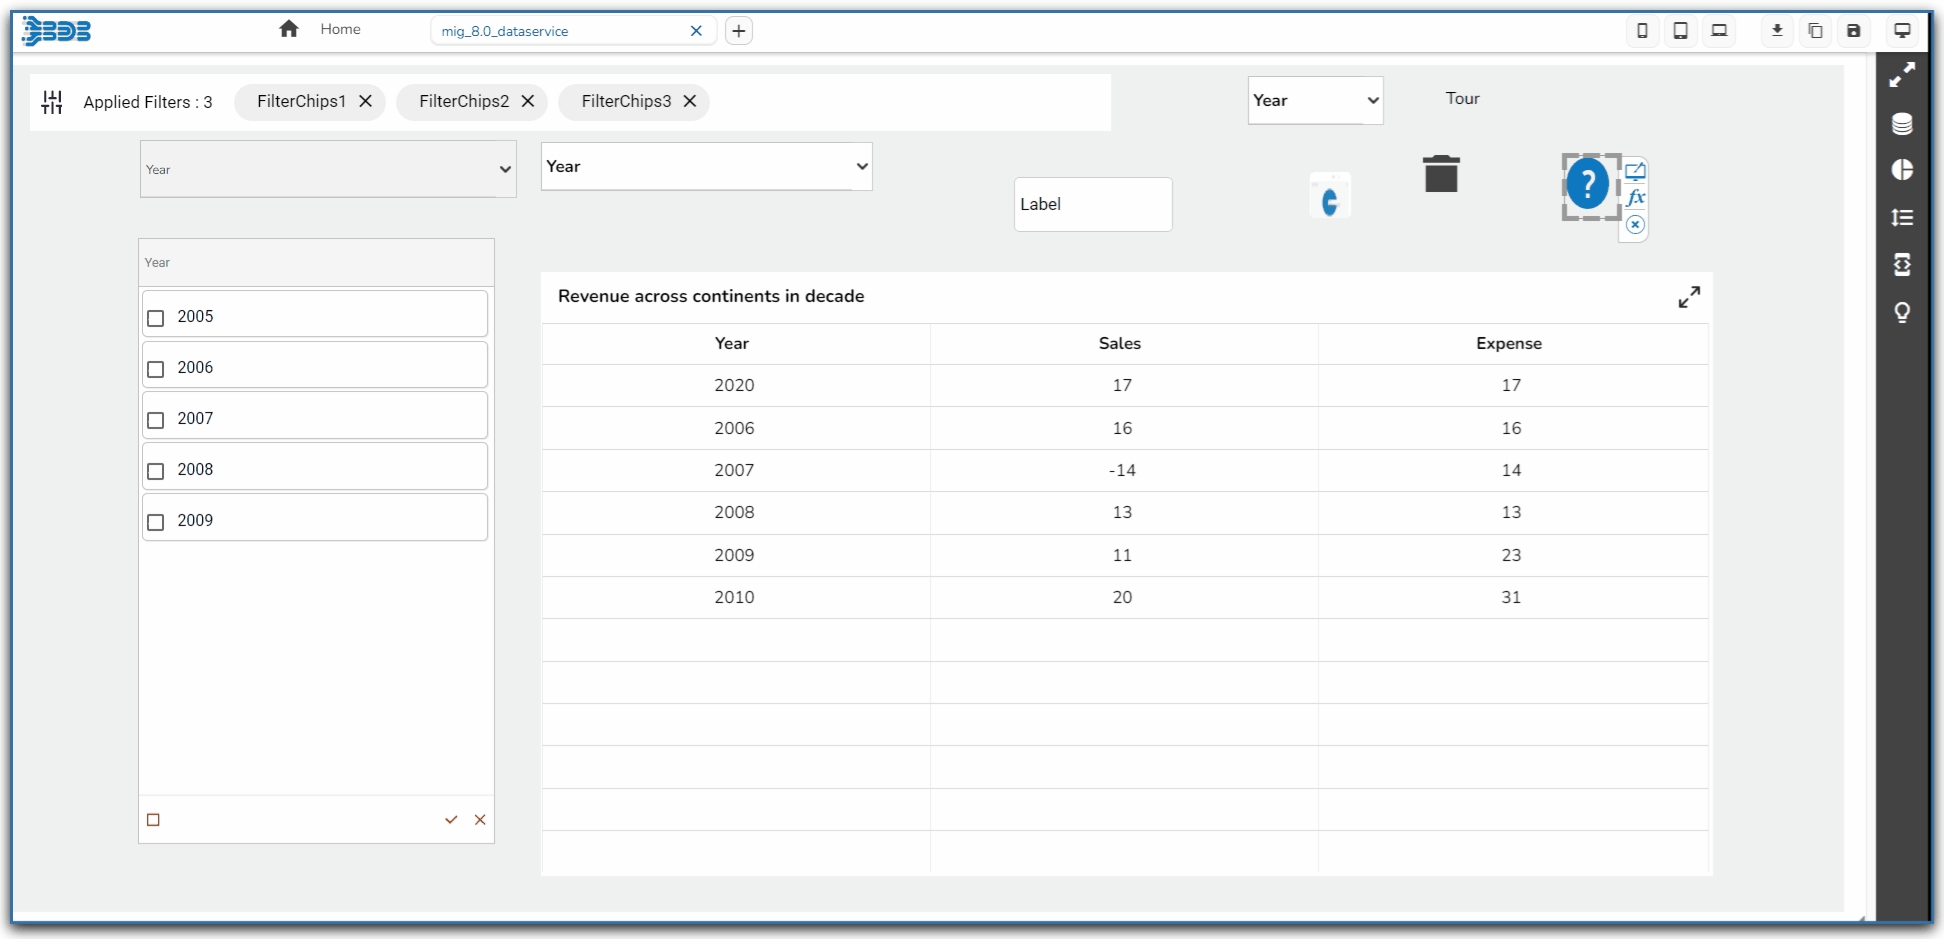The width and height of the screenshot is (1944, 939).
Task: Expand the revenue table to fullscreen
Action: coord(1689,297)
